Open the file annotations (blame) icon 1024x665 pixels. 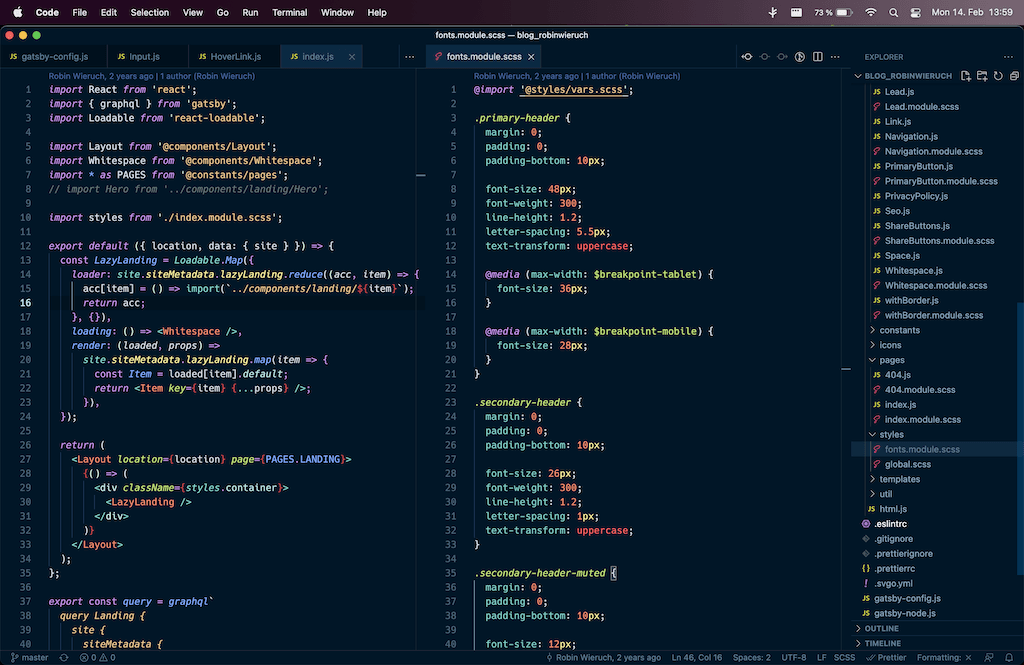point(800,57)
